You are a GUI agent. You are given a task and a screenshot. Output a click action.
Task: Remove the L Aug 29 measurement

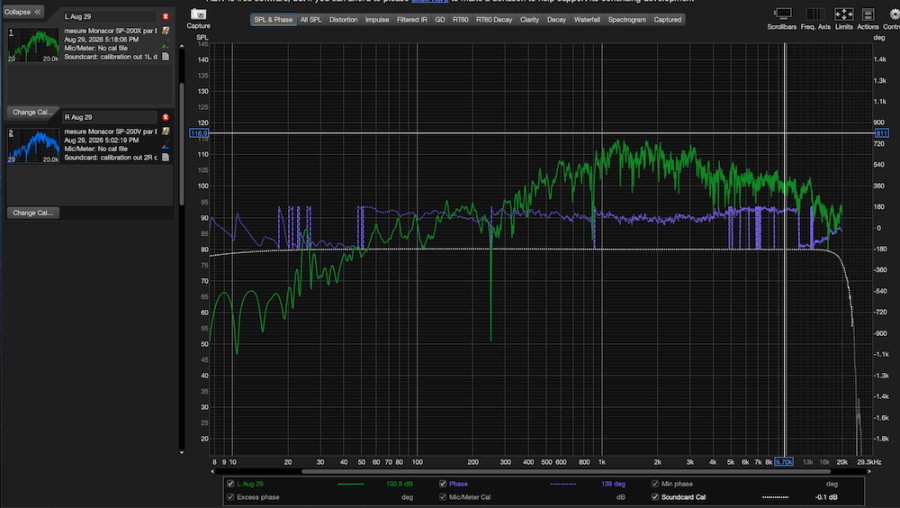[x=165, y=17]
